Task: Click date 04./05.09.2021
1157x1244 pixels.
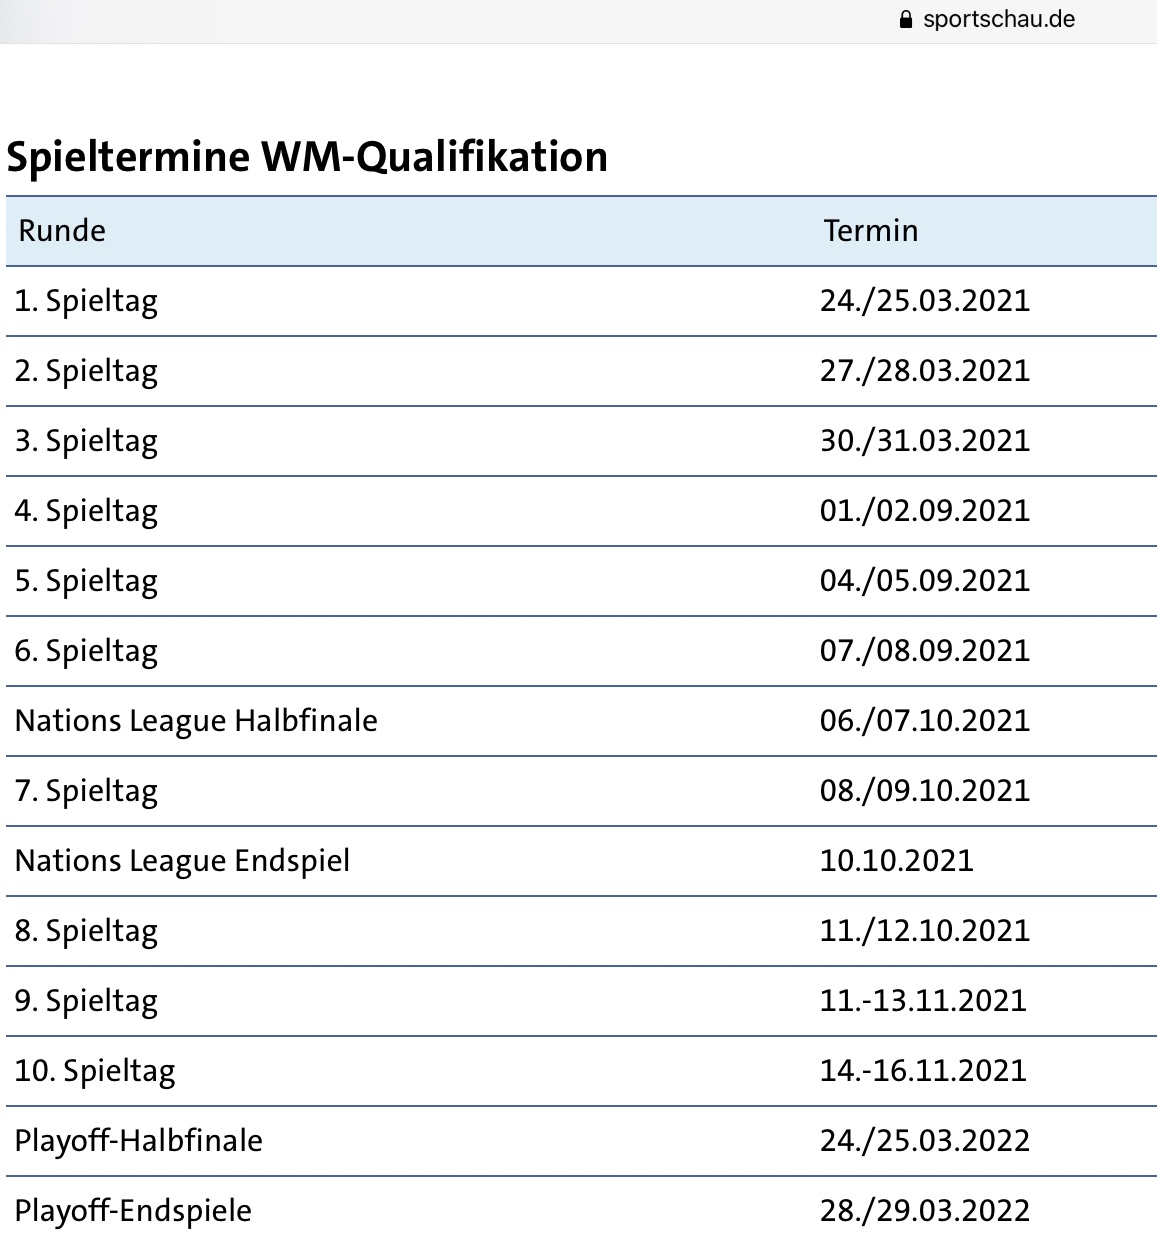Action: coord(924,581)
